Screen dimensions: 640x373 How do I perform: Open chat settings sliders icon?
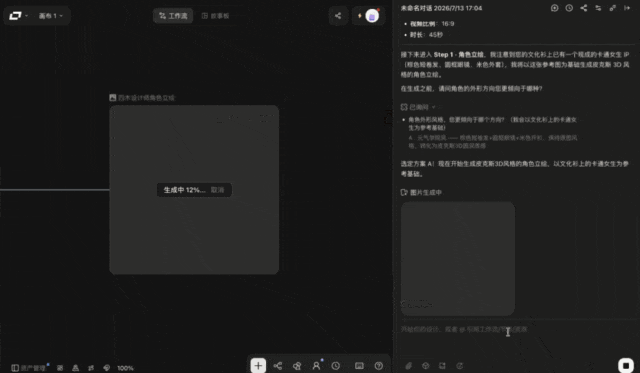point(598,8)
